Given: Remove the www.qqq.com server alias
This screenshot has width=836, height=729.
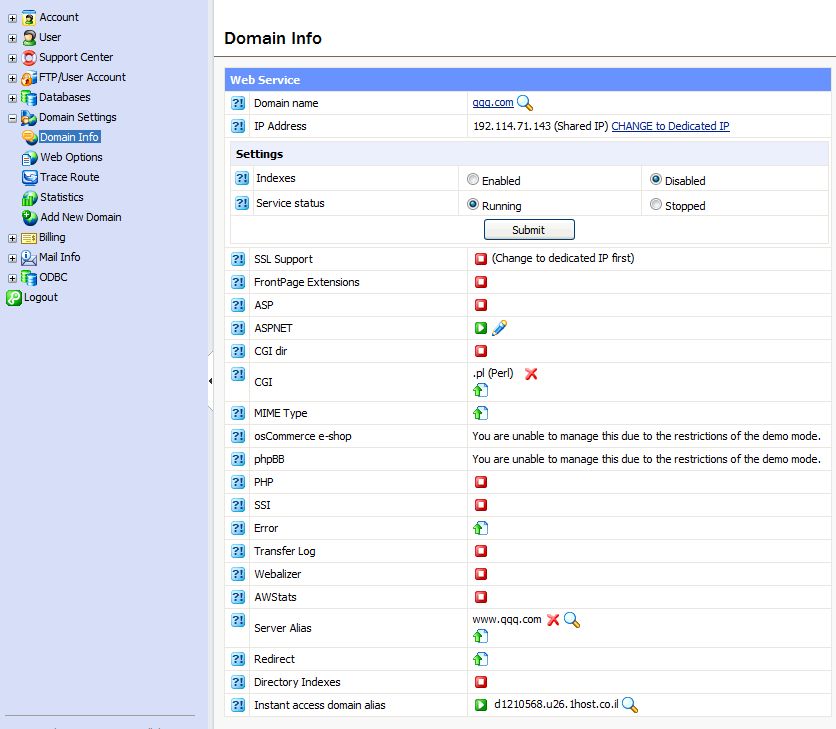Looking at the screenshot, I should pyautogui.click(x=553, y=620).
